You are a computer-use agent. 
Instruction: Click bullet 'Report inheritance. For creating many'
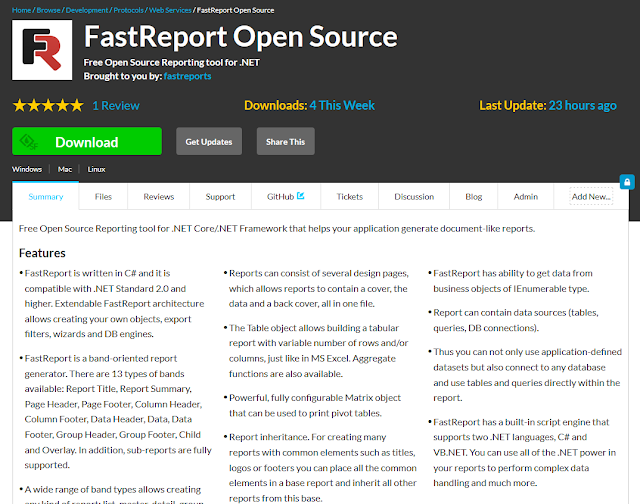coord(323,468)
